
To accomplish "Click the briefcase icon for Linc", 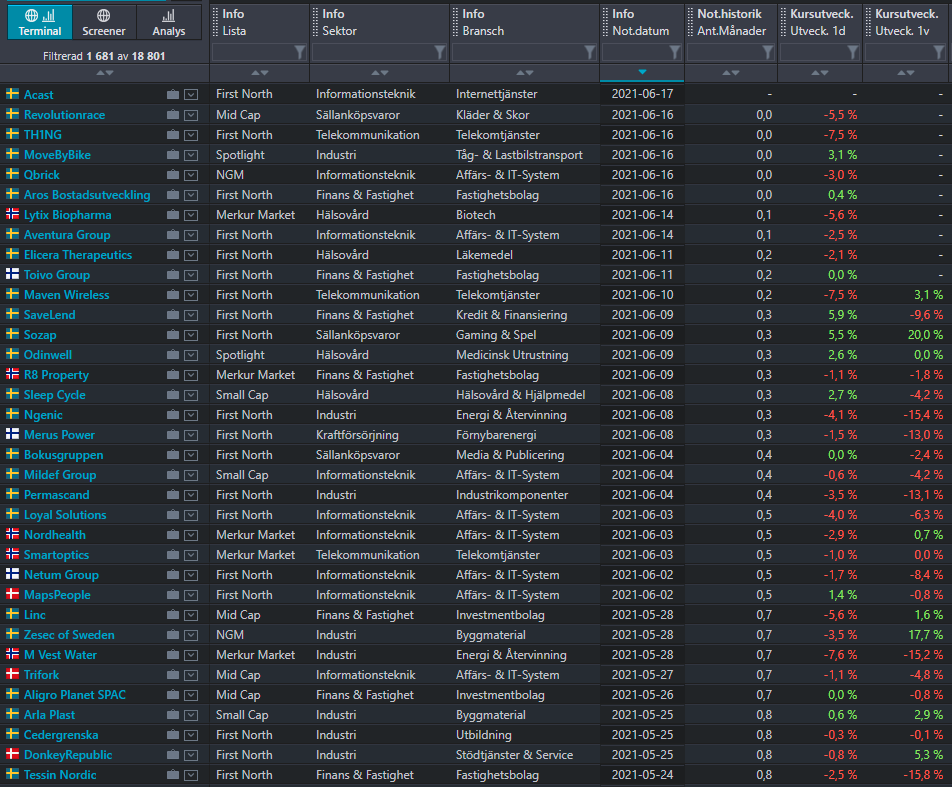I will tap(173, 615).
